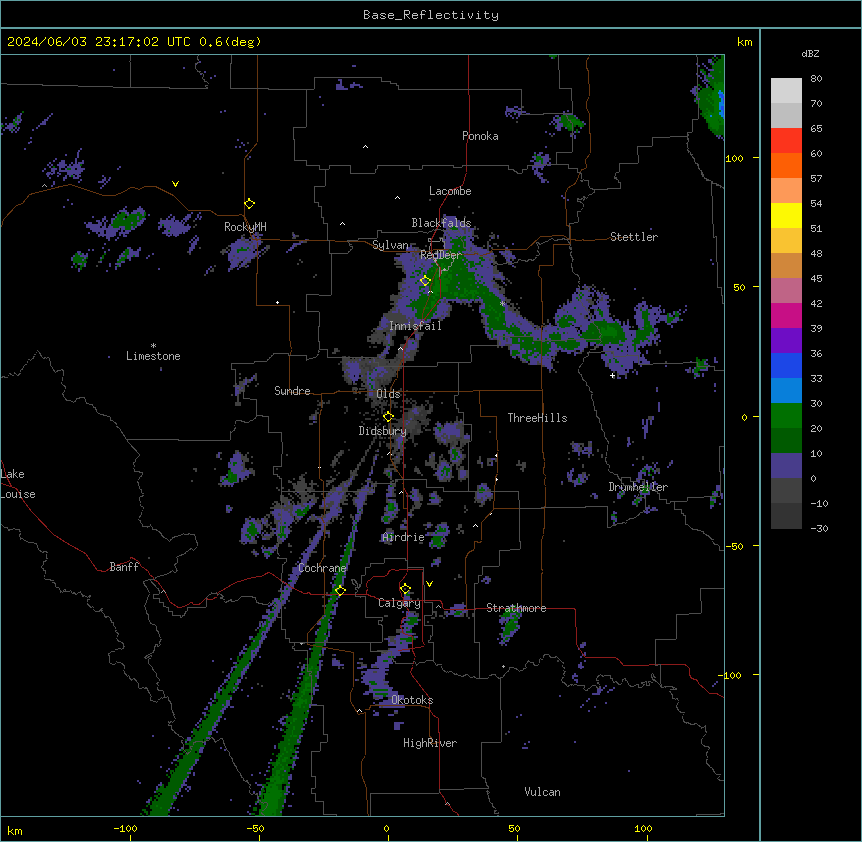Click the yellow diamond marker above Calgary
Image resolution: width=862 pixels, height=842 pixels.
pos(405,589)
